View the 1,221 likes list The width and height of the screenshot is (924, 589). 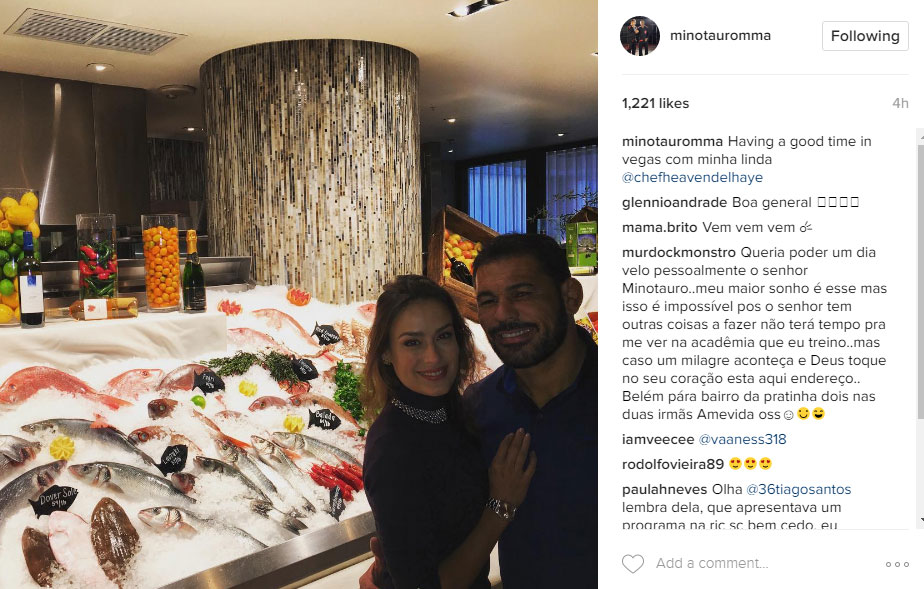tap(655, 103)
